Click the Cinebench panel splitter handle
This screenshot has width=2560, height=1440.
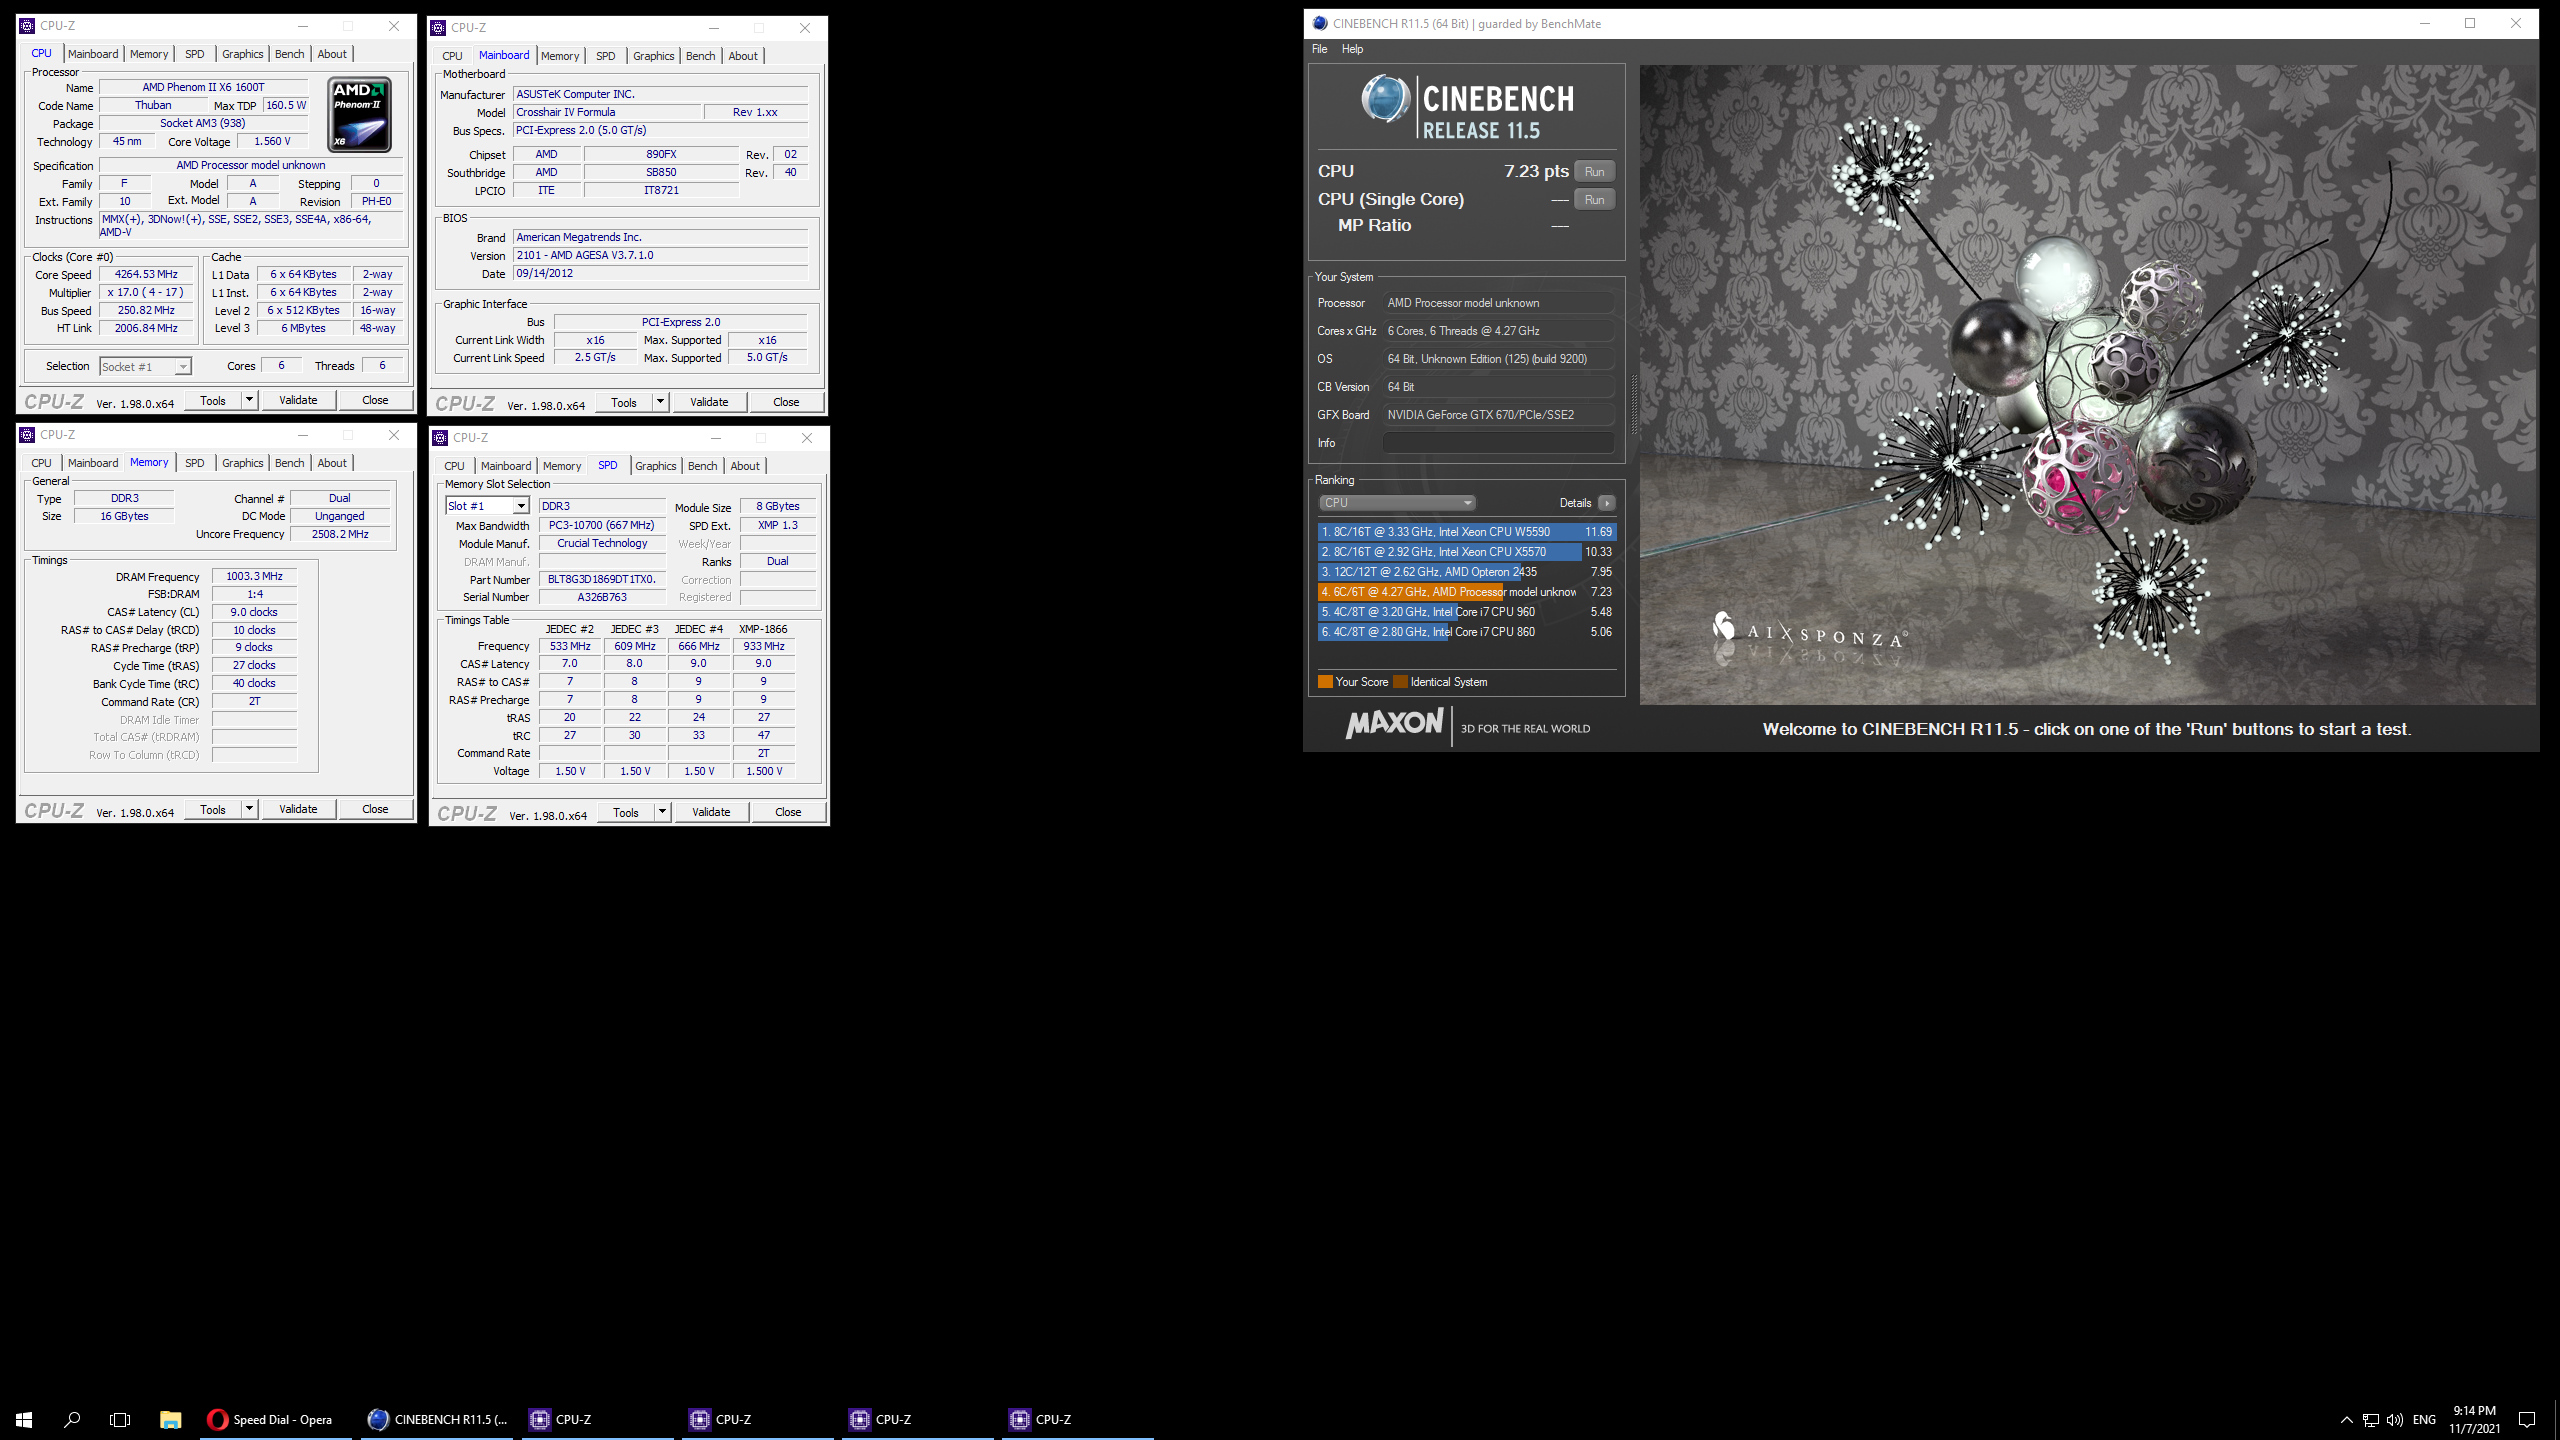tap(1634, 405)
